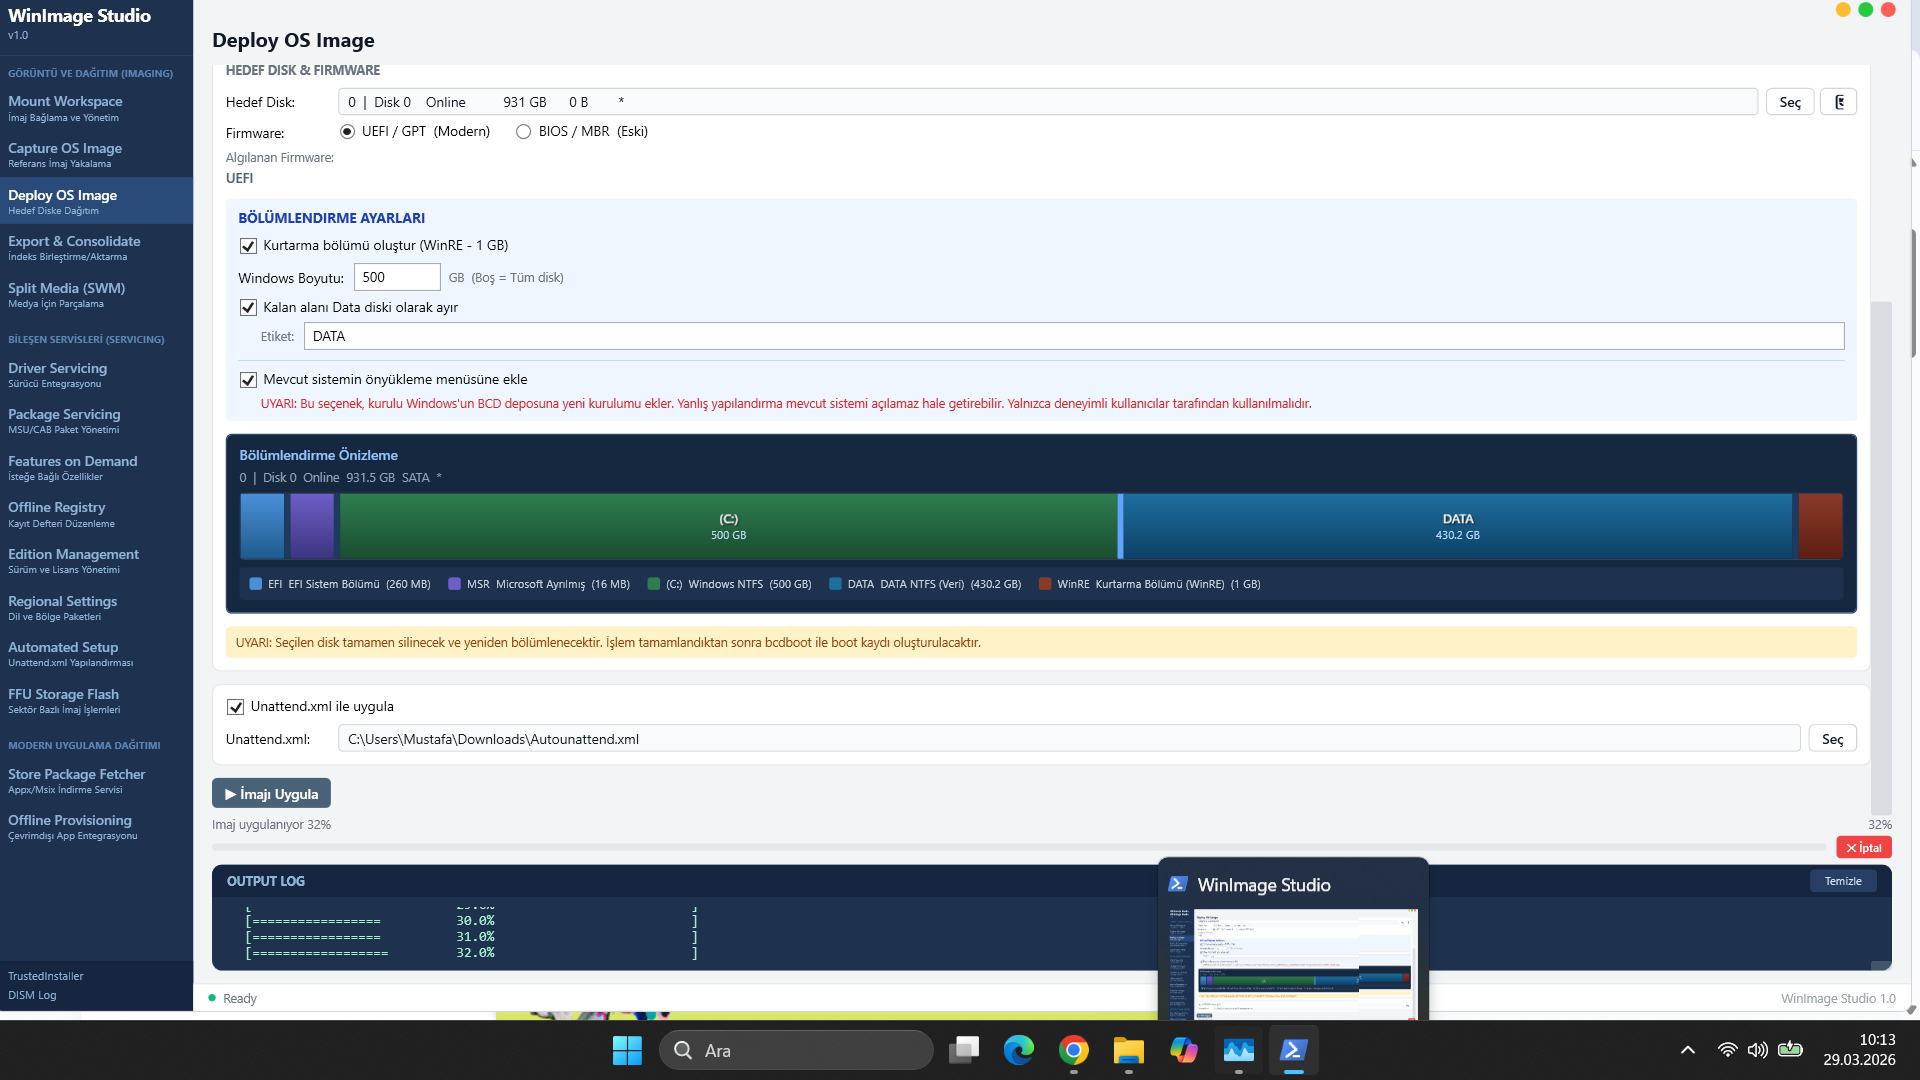Clear output log with Temizle

pyautogui.click(x=1843, y=881)
